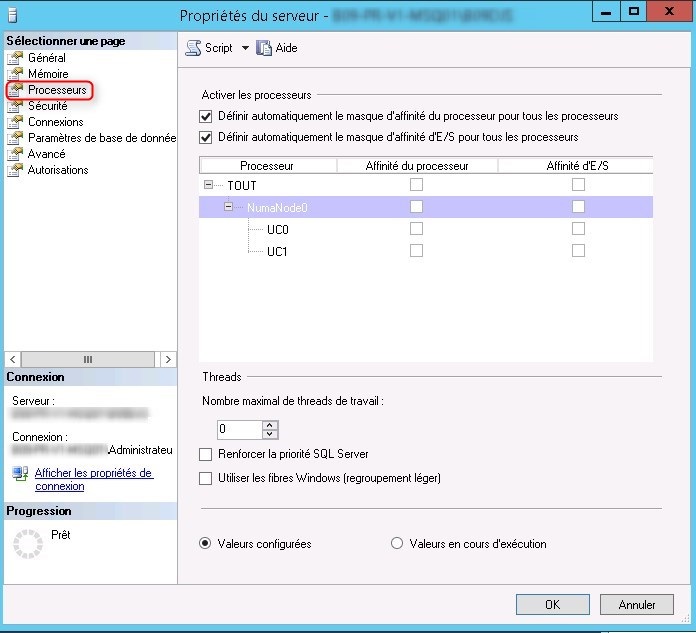Screen dimensions: 696x633
Task: Open Afficher les propriétés de connexion link
Action: [93, 479]
